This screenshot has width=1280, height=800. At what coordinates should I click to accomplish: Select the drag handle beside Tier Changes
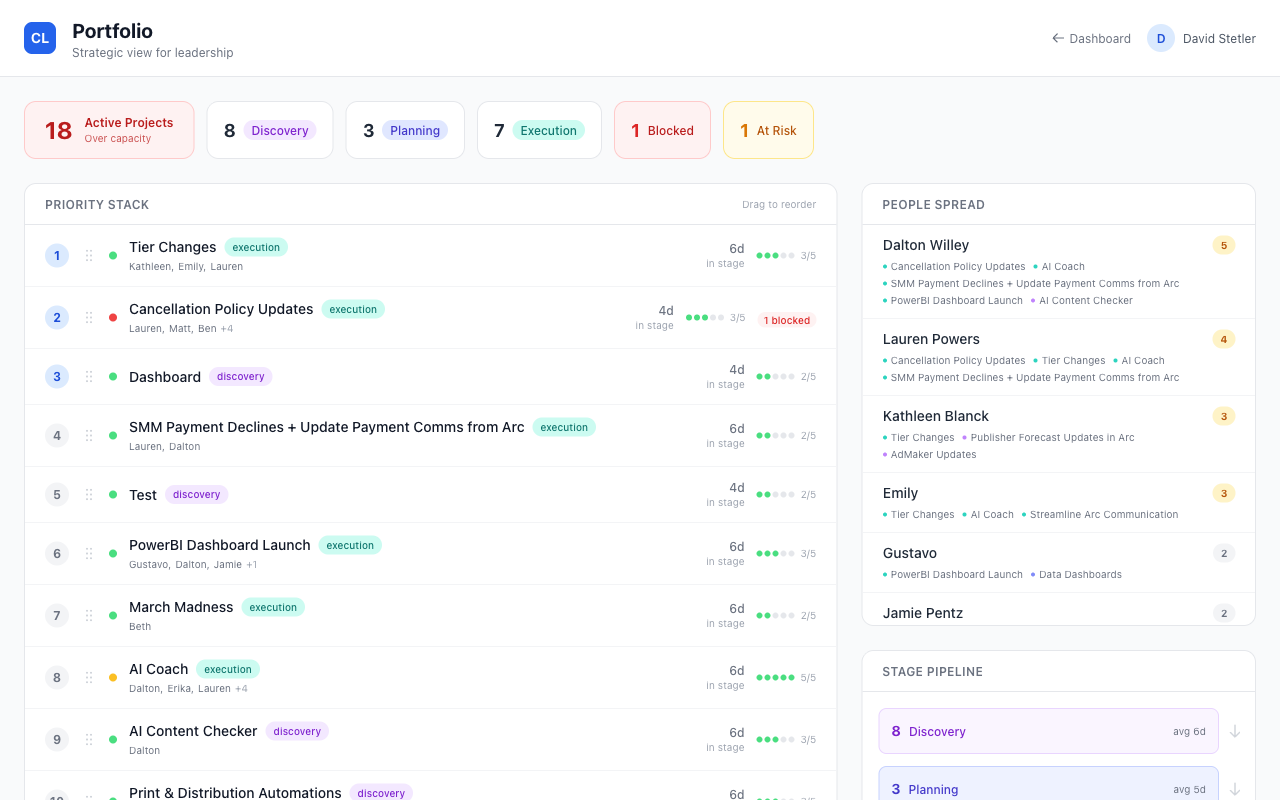(x=88, y=255)
